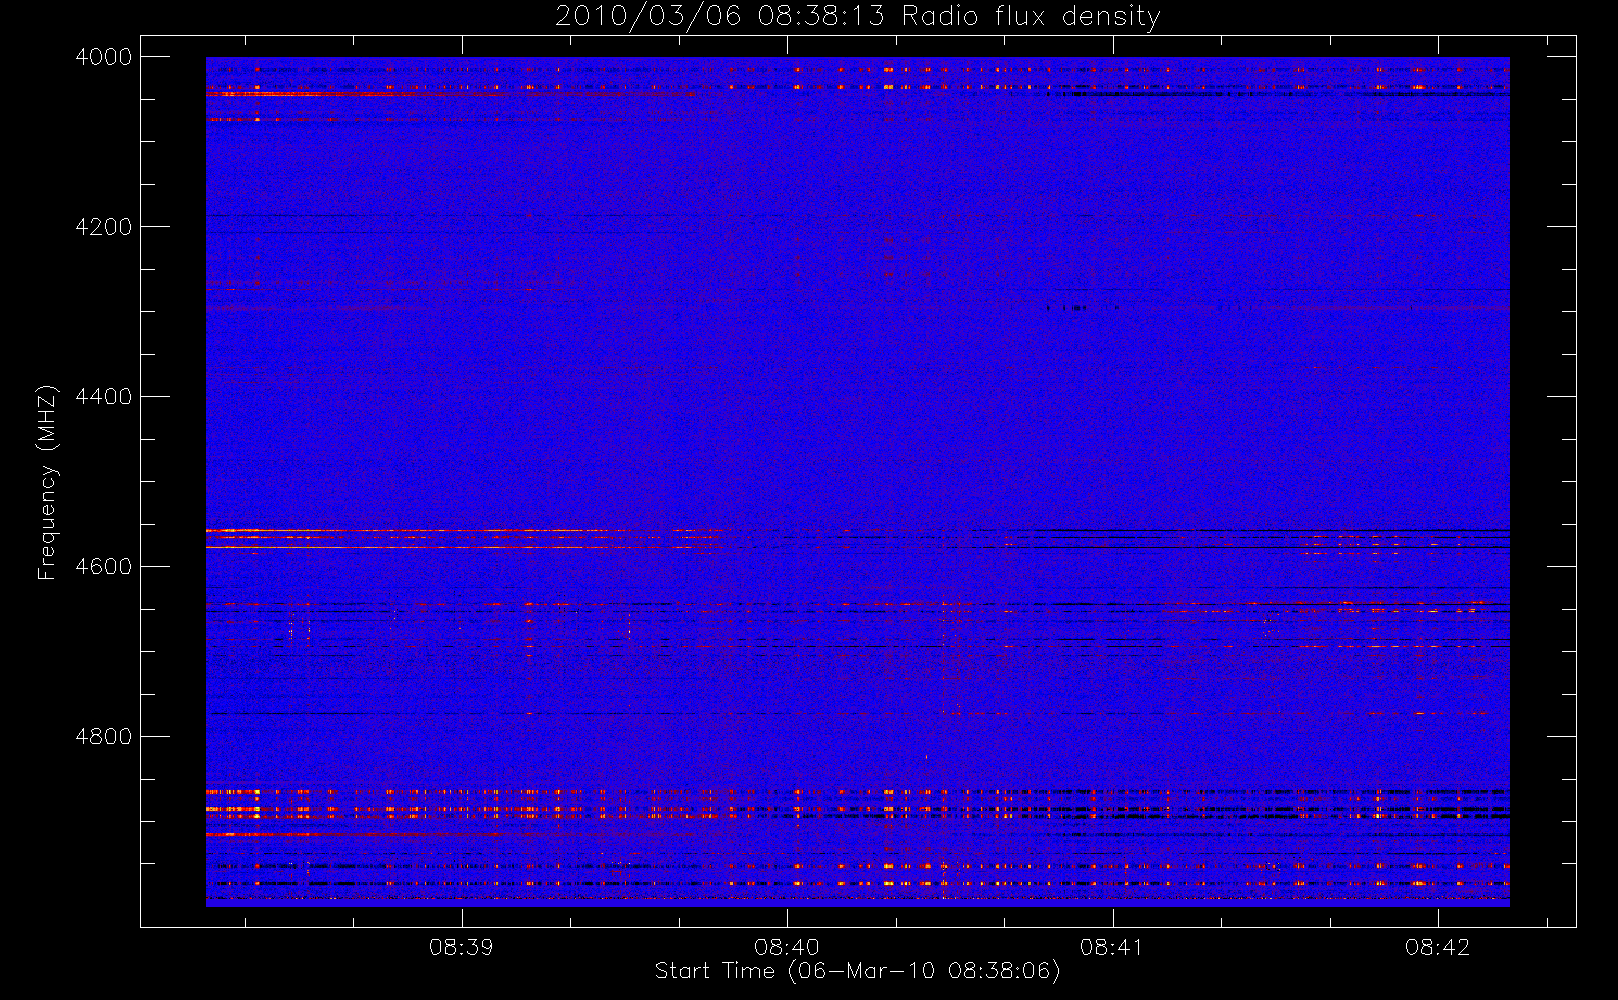Click the 'Frequency (MHZ)' axis label
The image size is (1618, 1000).
point(47,482)
